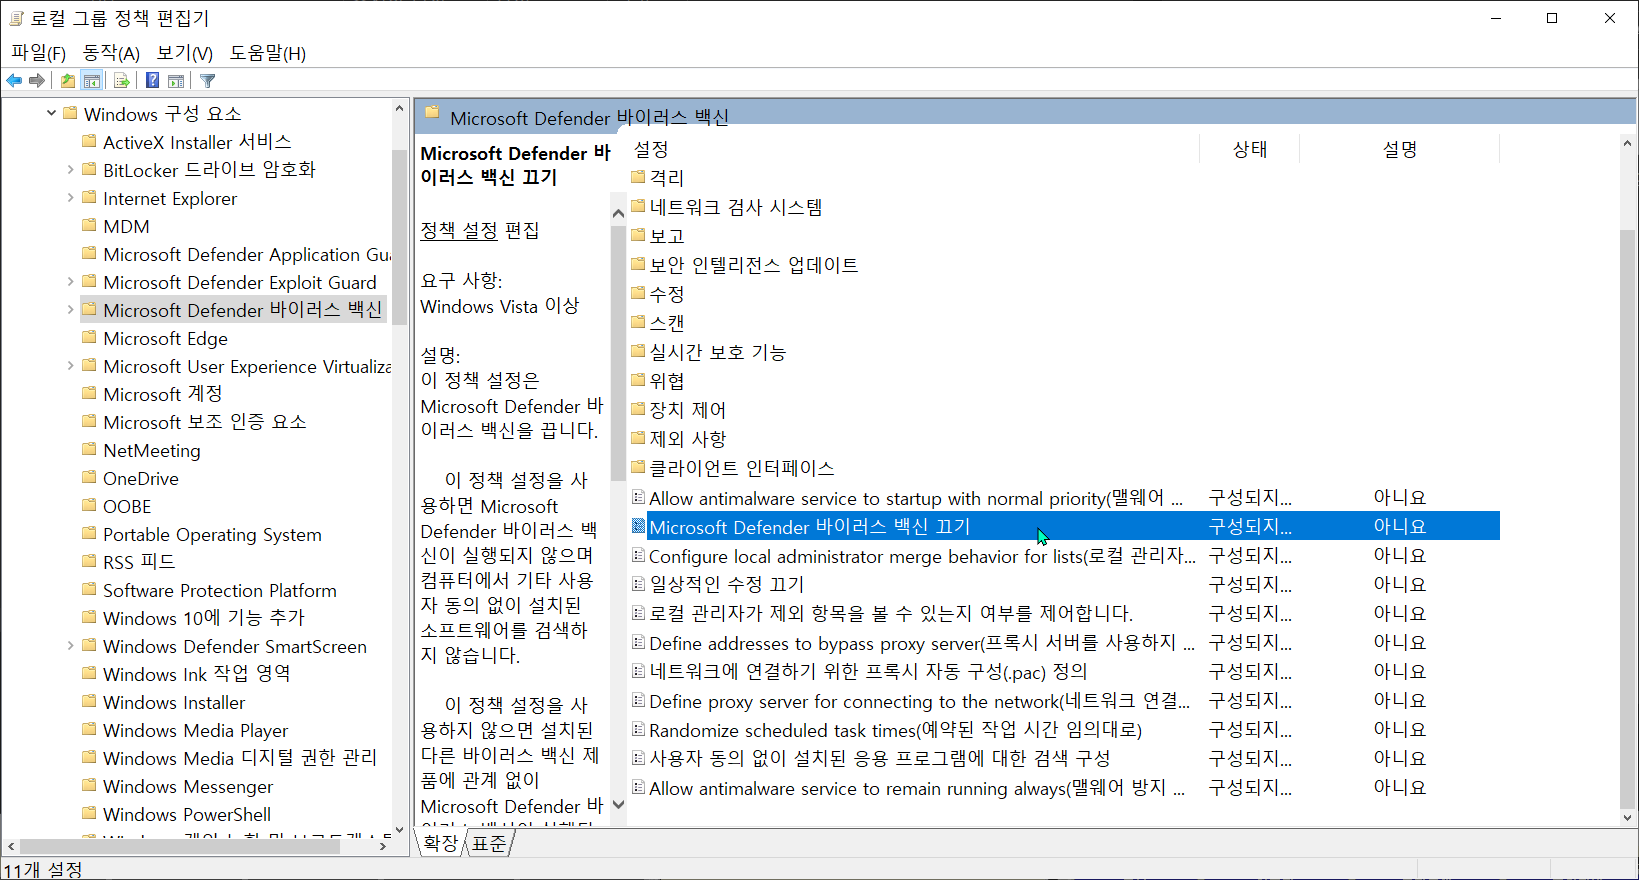The width and height of the screenshot is (1639, 880).
Task: Expand the Internet Explorer tree node
Action: click(70, 198)
